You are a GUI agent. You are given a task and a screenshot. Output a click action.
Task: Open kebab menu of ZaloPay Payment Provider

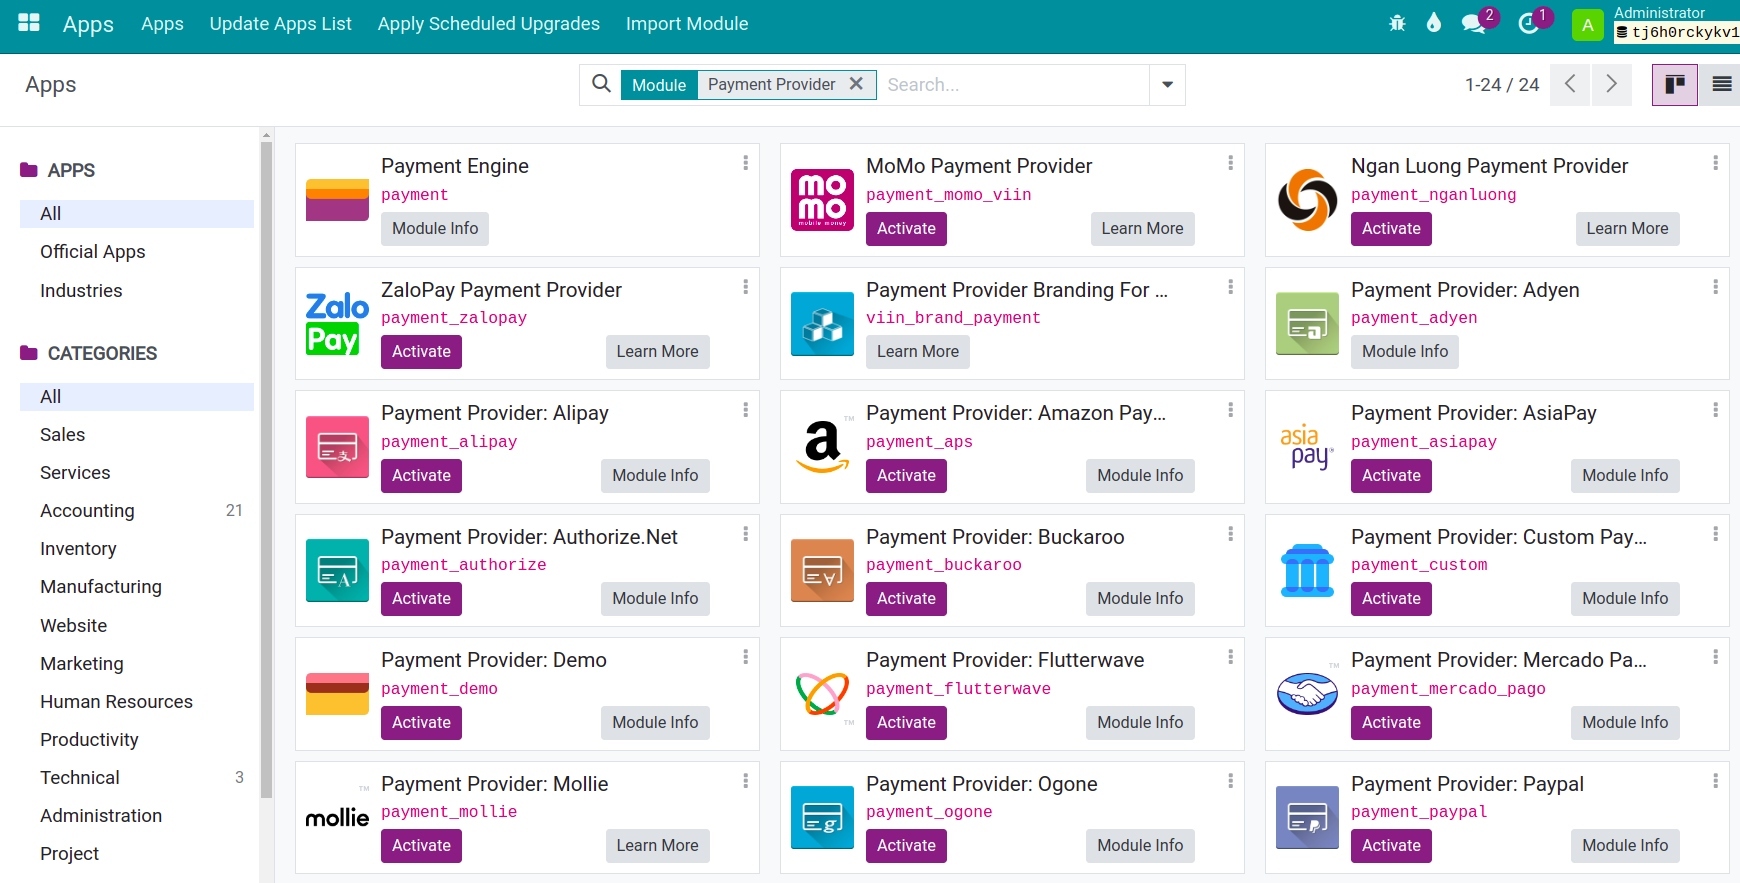pyautogui.click(x=745, y=287)
